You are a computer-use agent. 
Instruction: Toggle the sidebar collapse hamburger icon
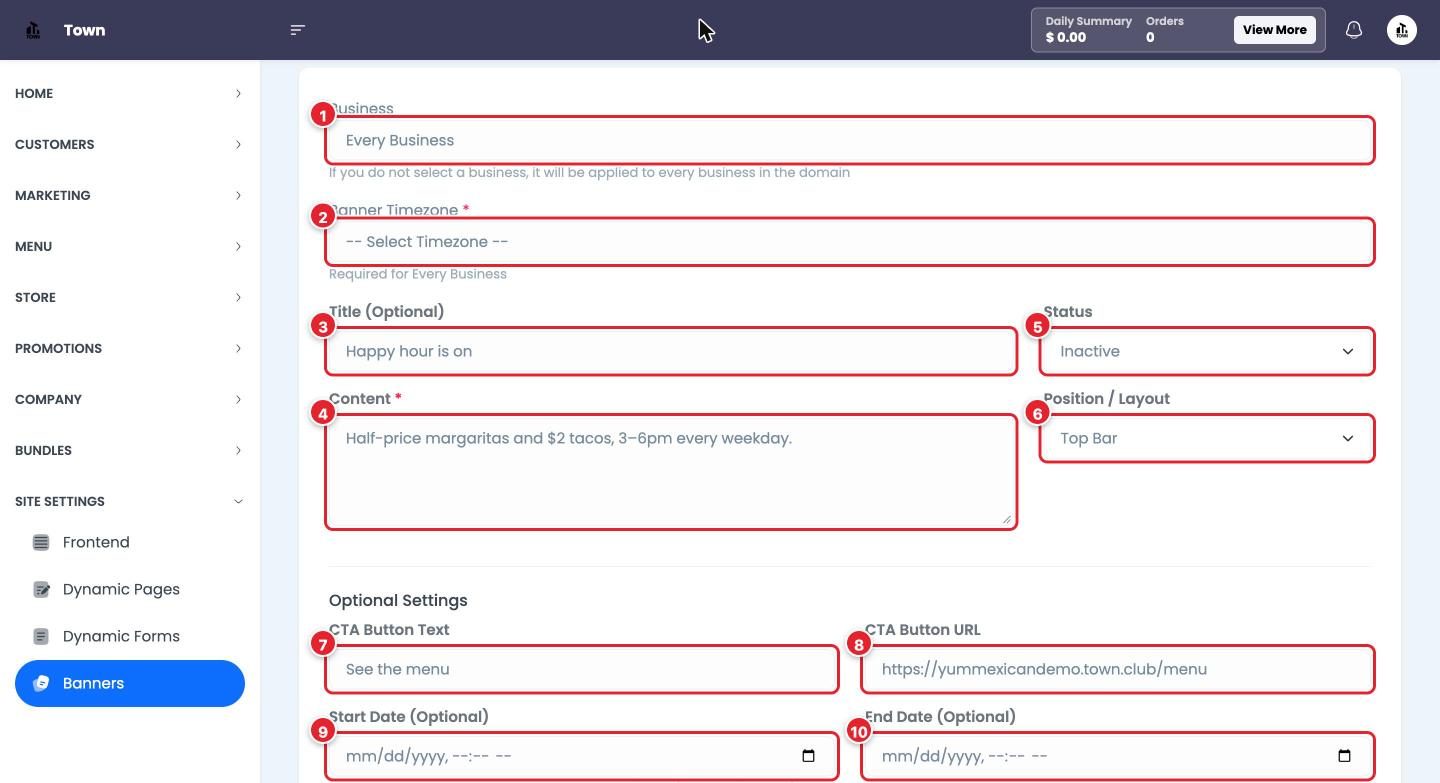click(297, 30)
